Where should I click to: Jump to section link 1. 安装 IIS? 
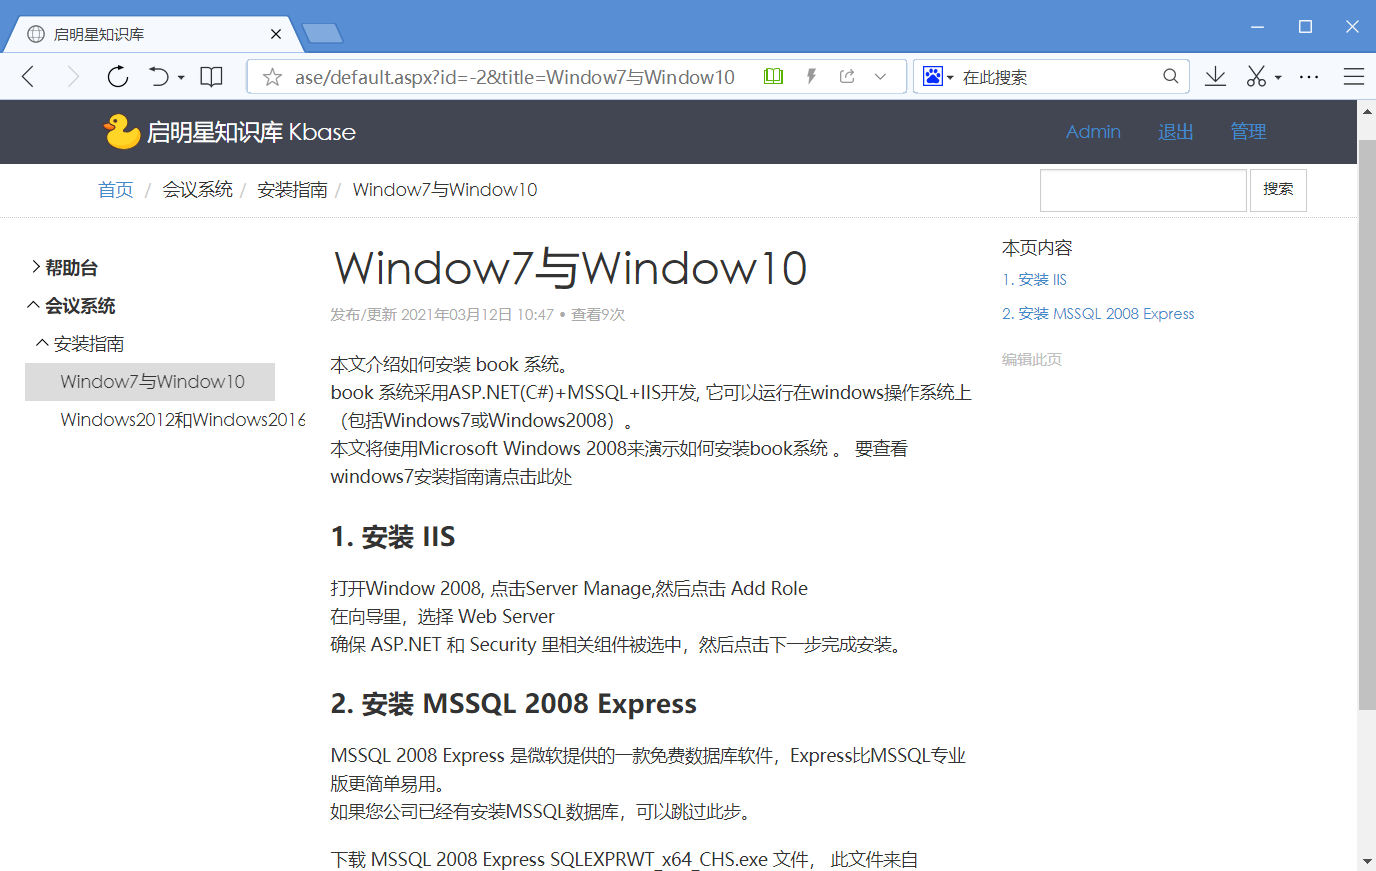tap(1034, 280)
